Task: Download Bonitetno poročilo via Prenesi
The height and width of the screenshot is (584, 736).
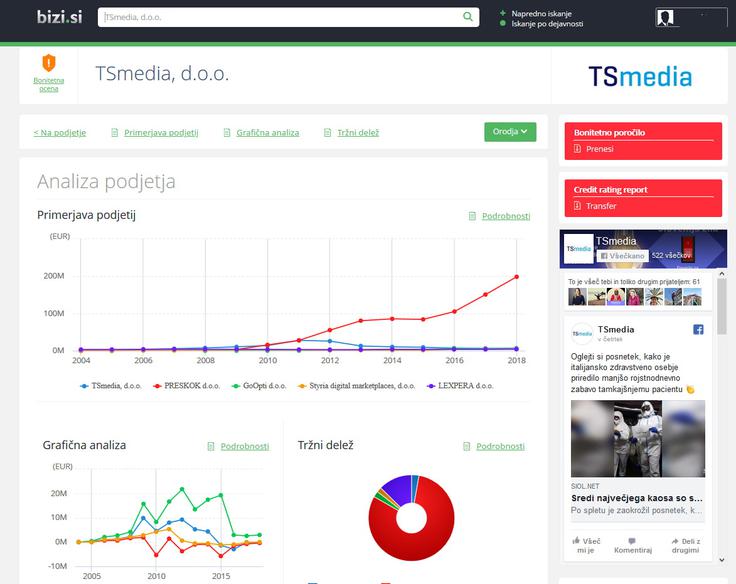Action: point(599,149)
